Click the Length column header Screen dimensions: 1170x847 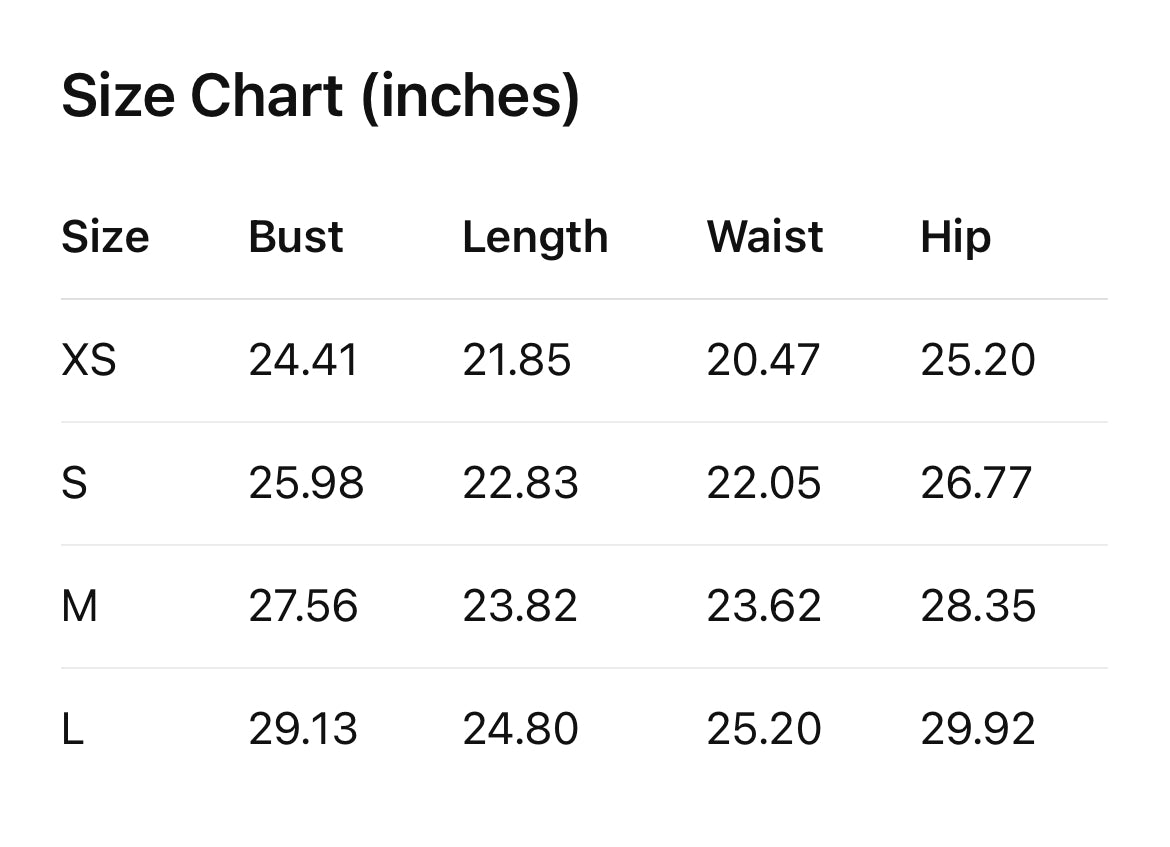coord(535,238)
